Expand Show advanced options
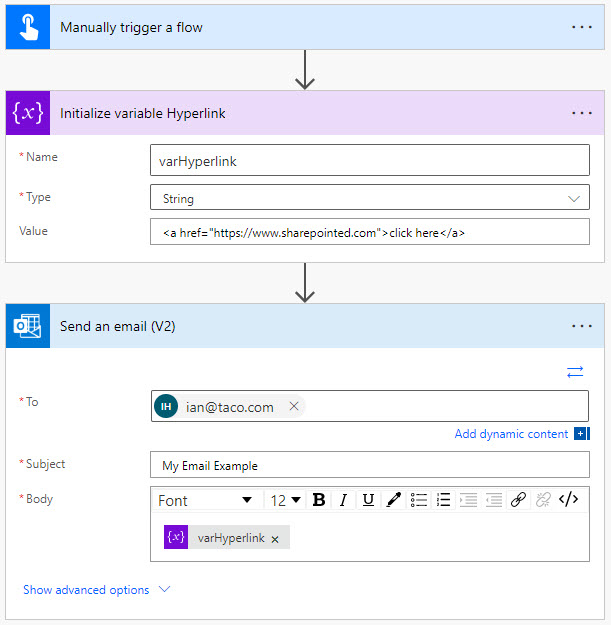Viewport: 611px width, 625px height. (x=97, y=590)
